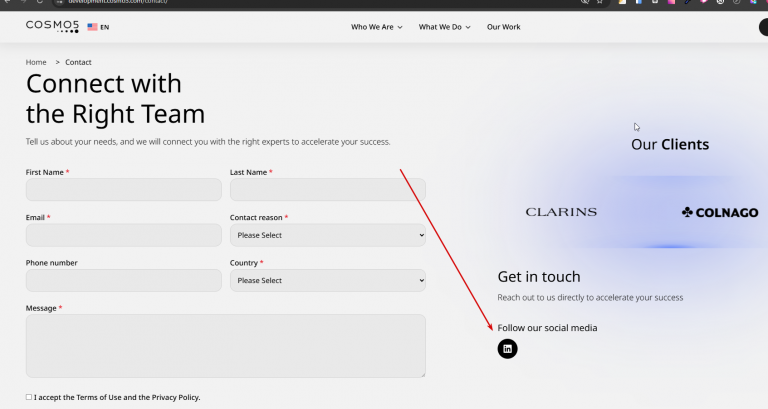Focus the Last Name input field
The width and height of the screenshot is (768, 409).
point(328,190)
